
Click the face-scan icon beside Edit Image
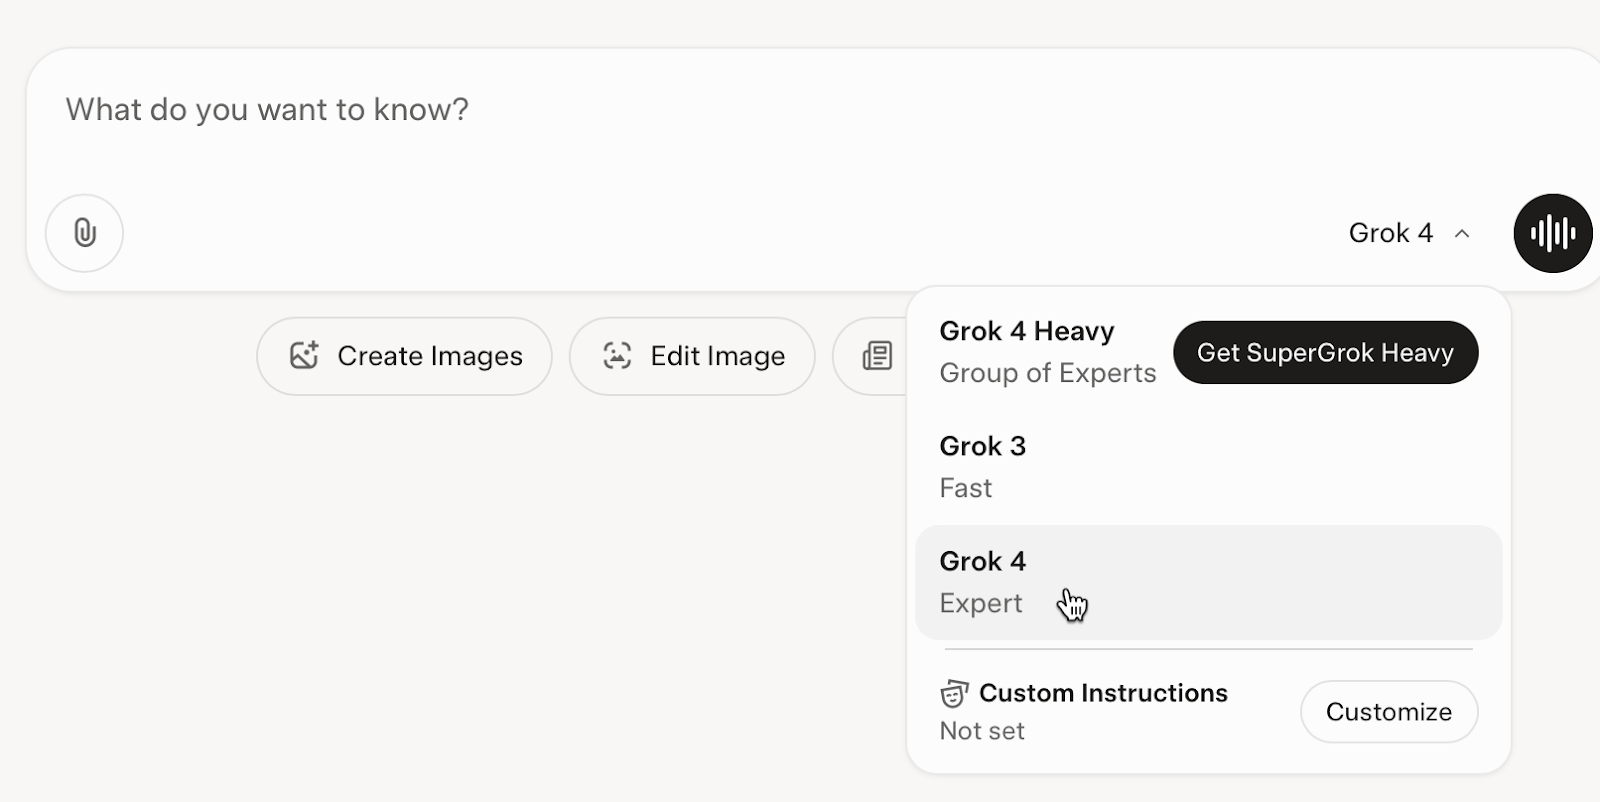617,355
